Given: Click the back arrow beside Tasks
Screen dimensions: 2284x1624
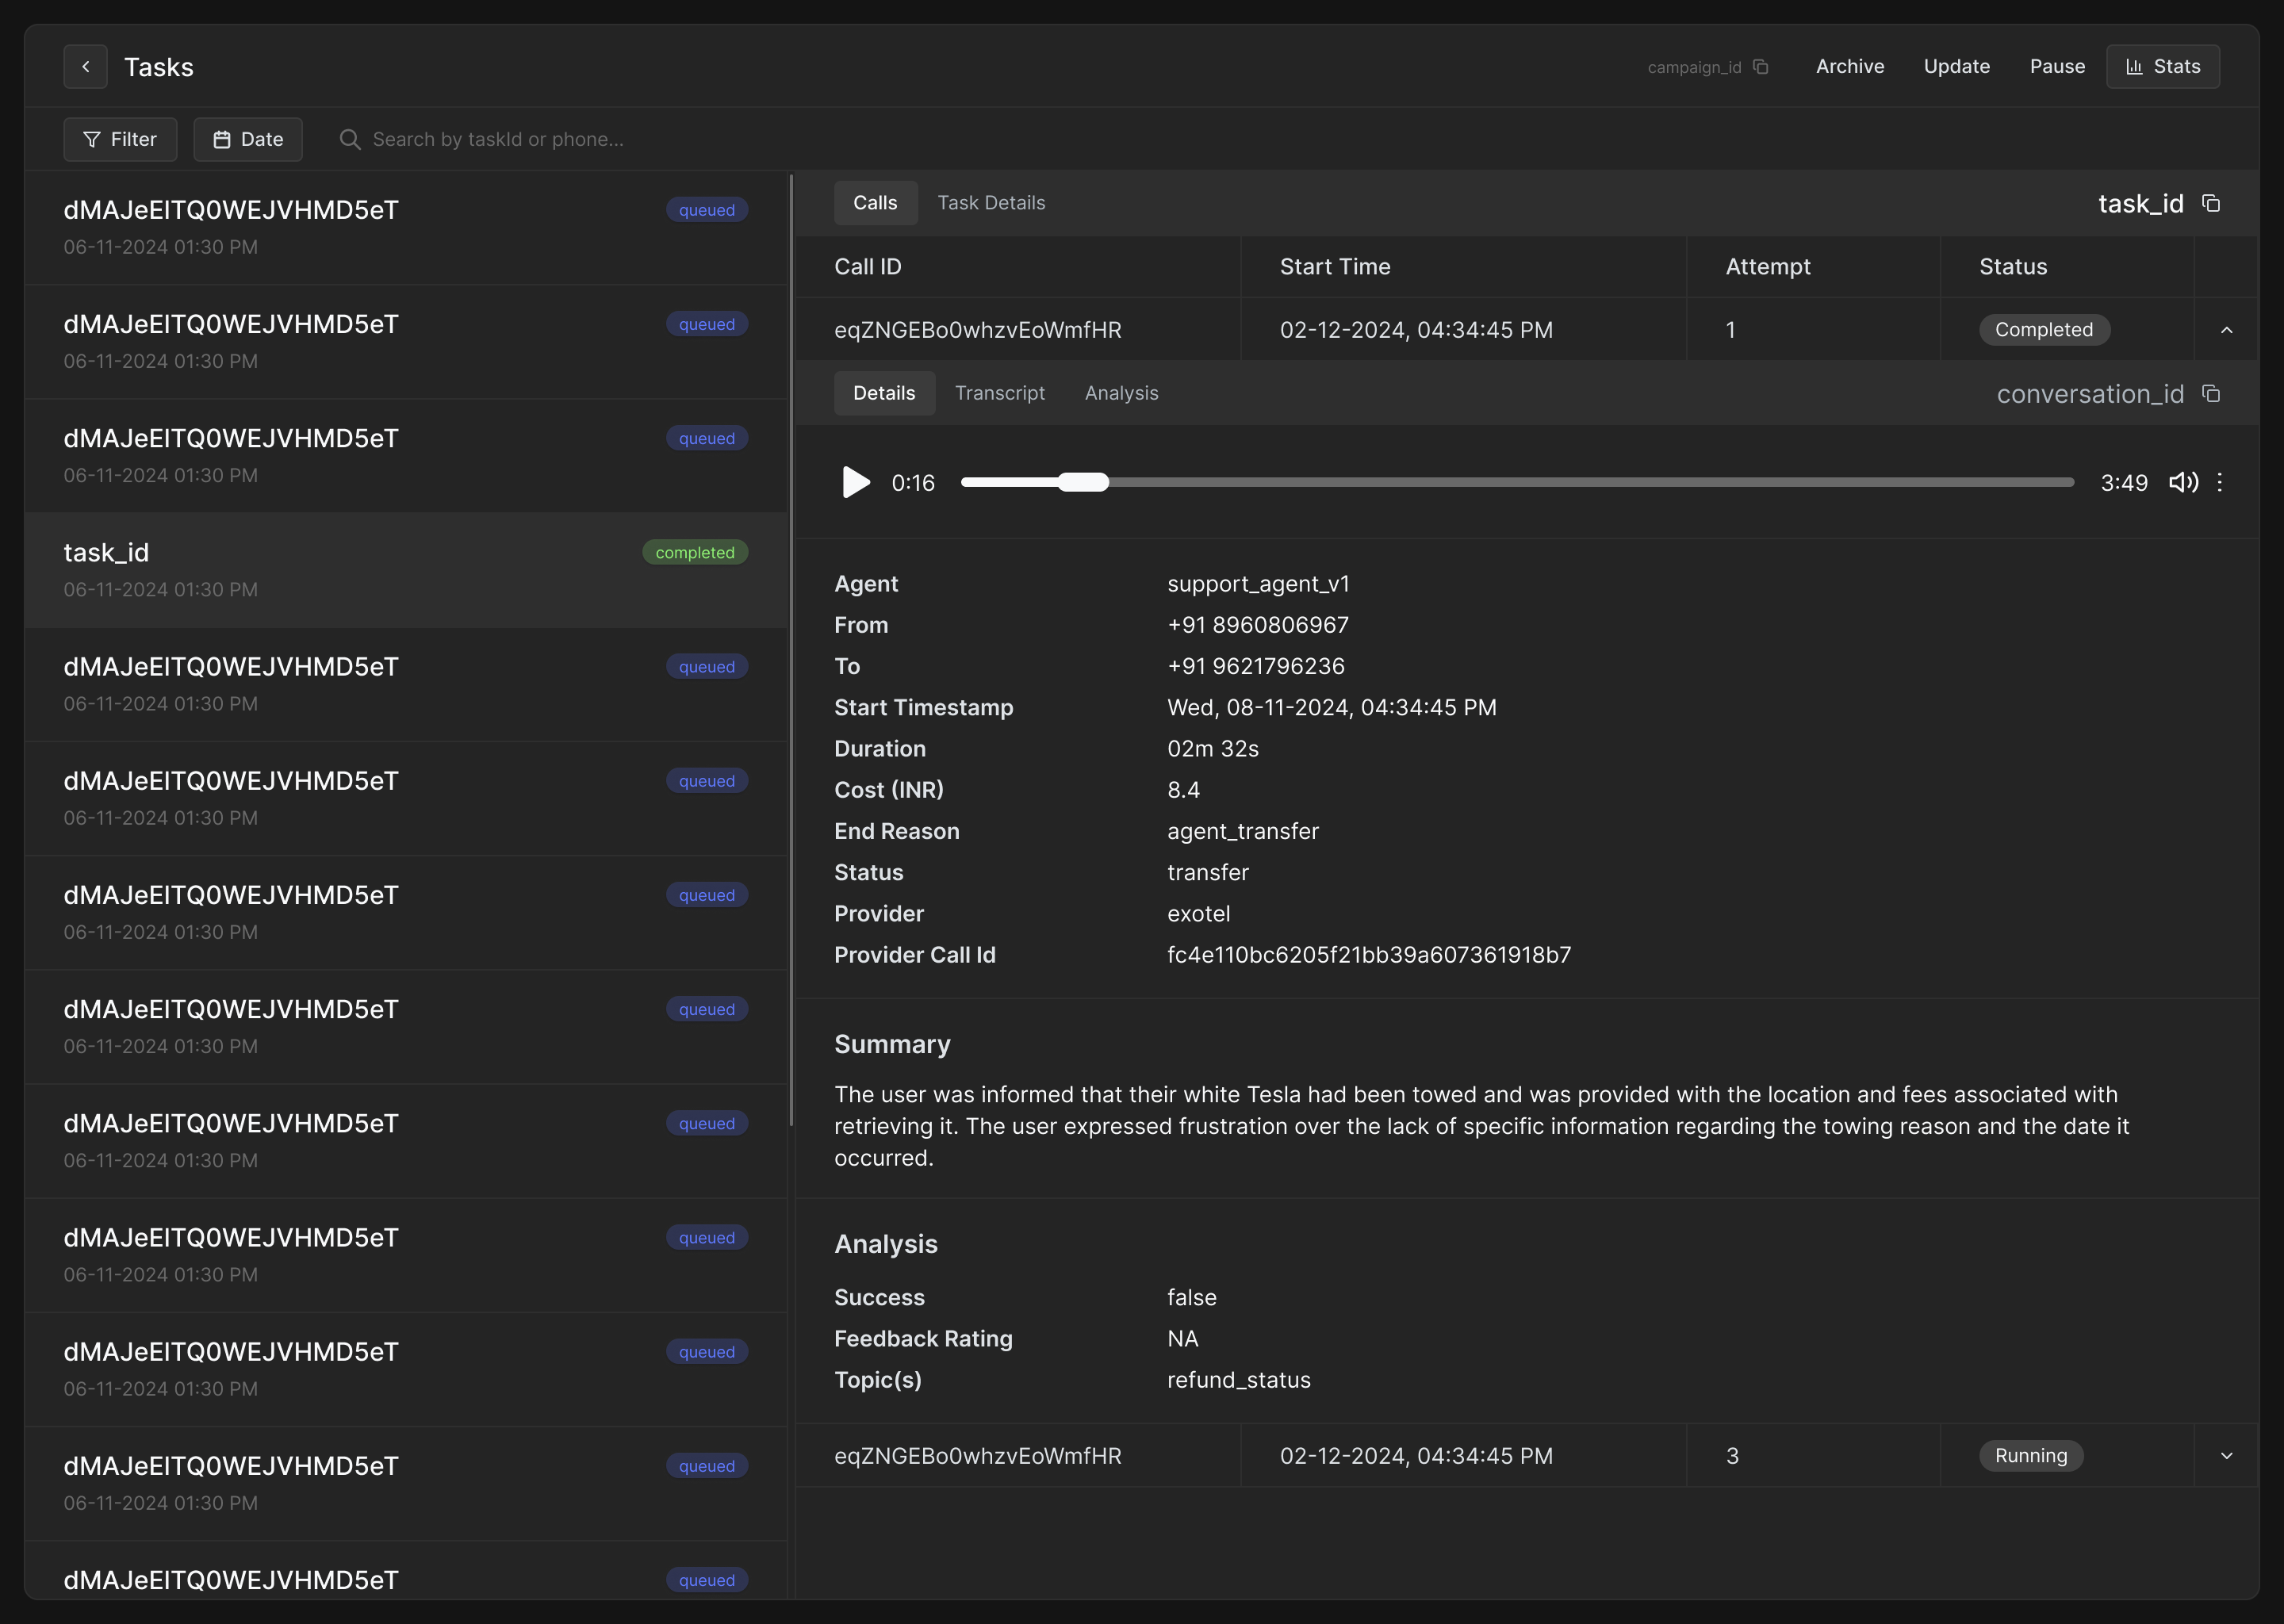Looking at the screenshot, I should [85, 67].
